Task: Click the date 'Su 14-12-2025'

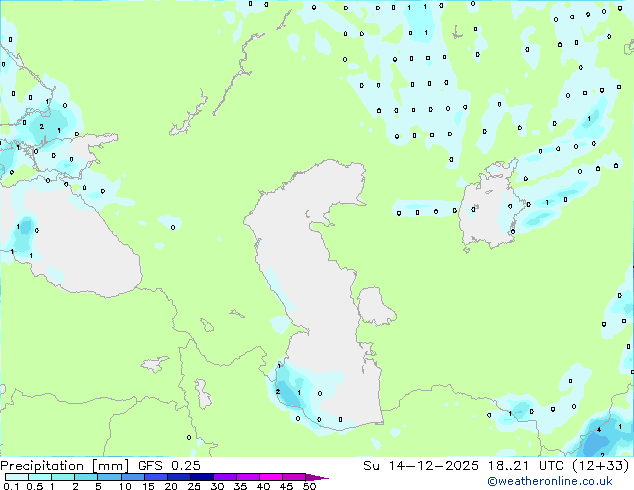Action: pyautogui.click(x=421, y=466)
